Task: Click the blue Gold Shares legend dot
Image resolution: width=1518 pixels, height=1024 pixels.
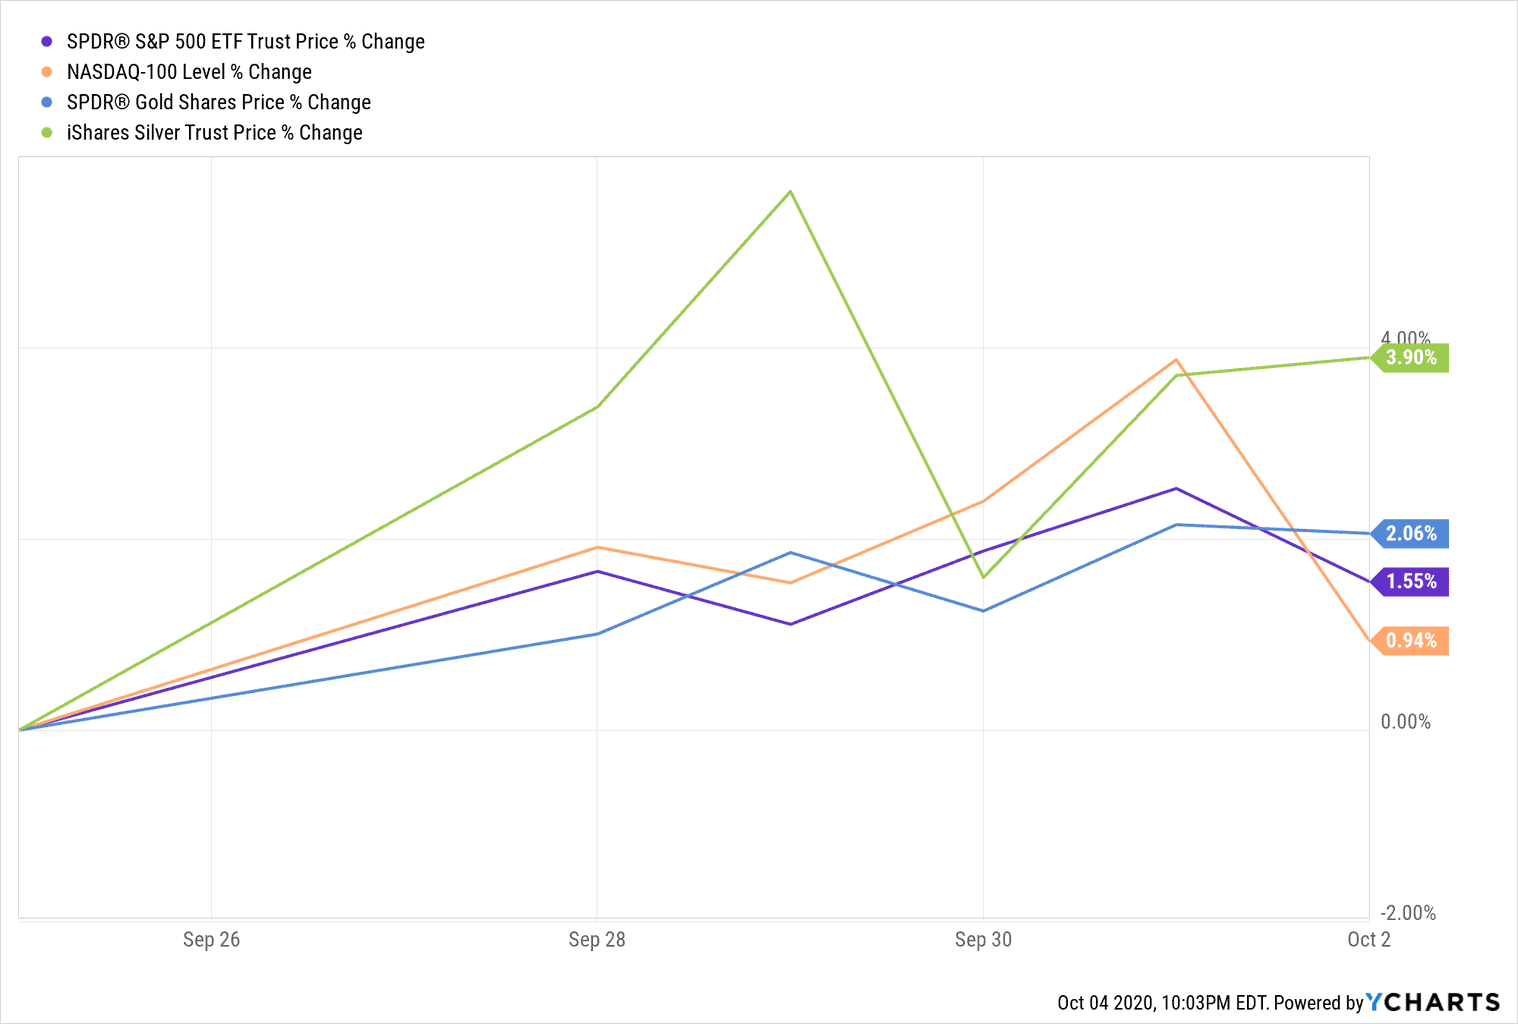Action: pyautogui.click(x=46, y=102)
